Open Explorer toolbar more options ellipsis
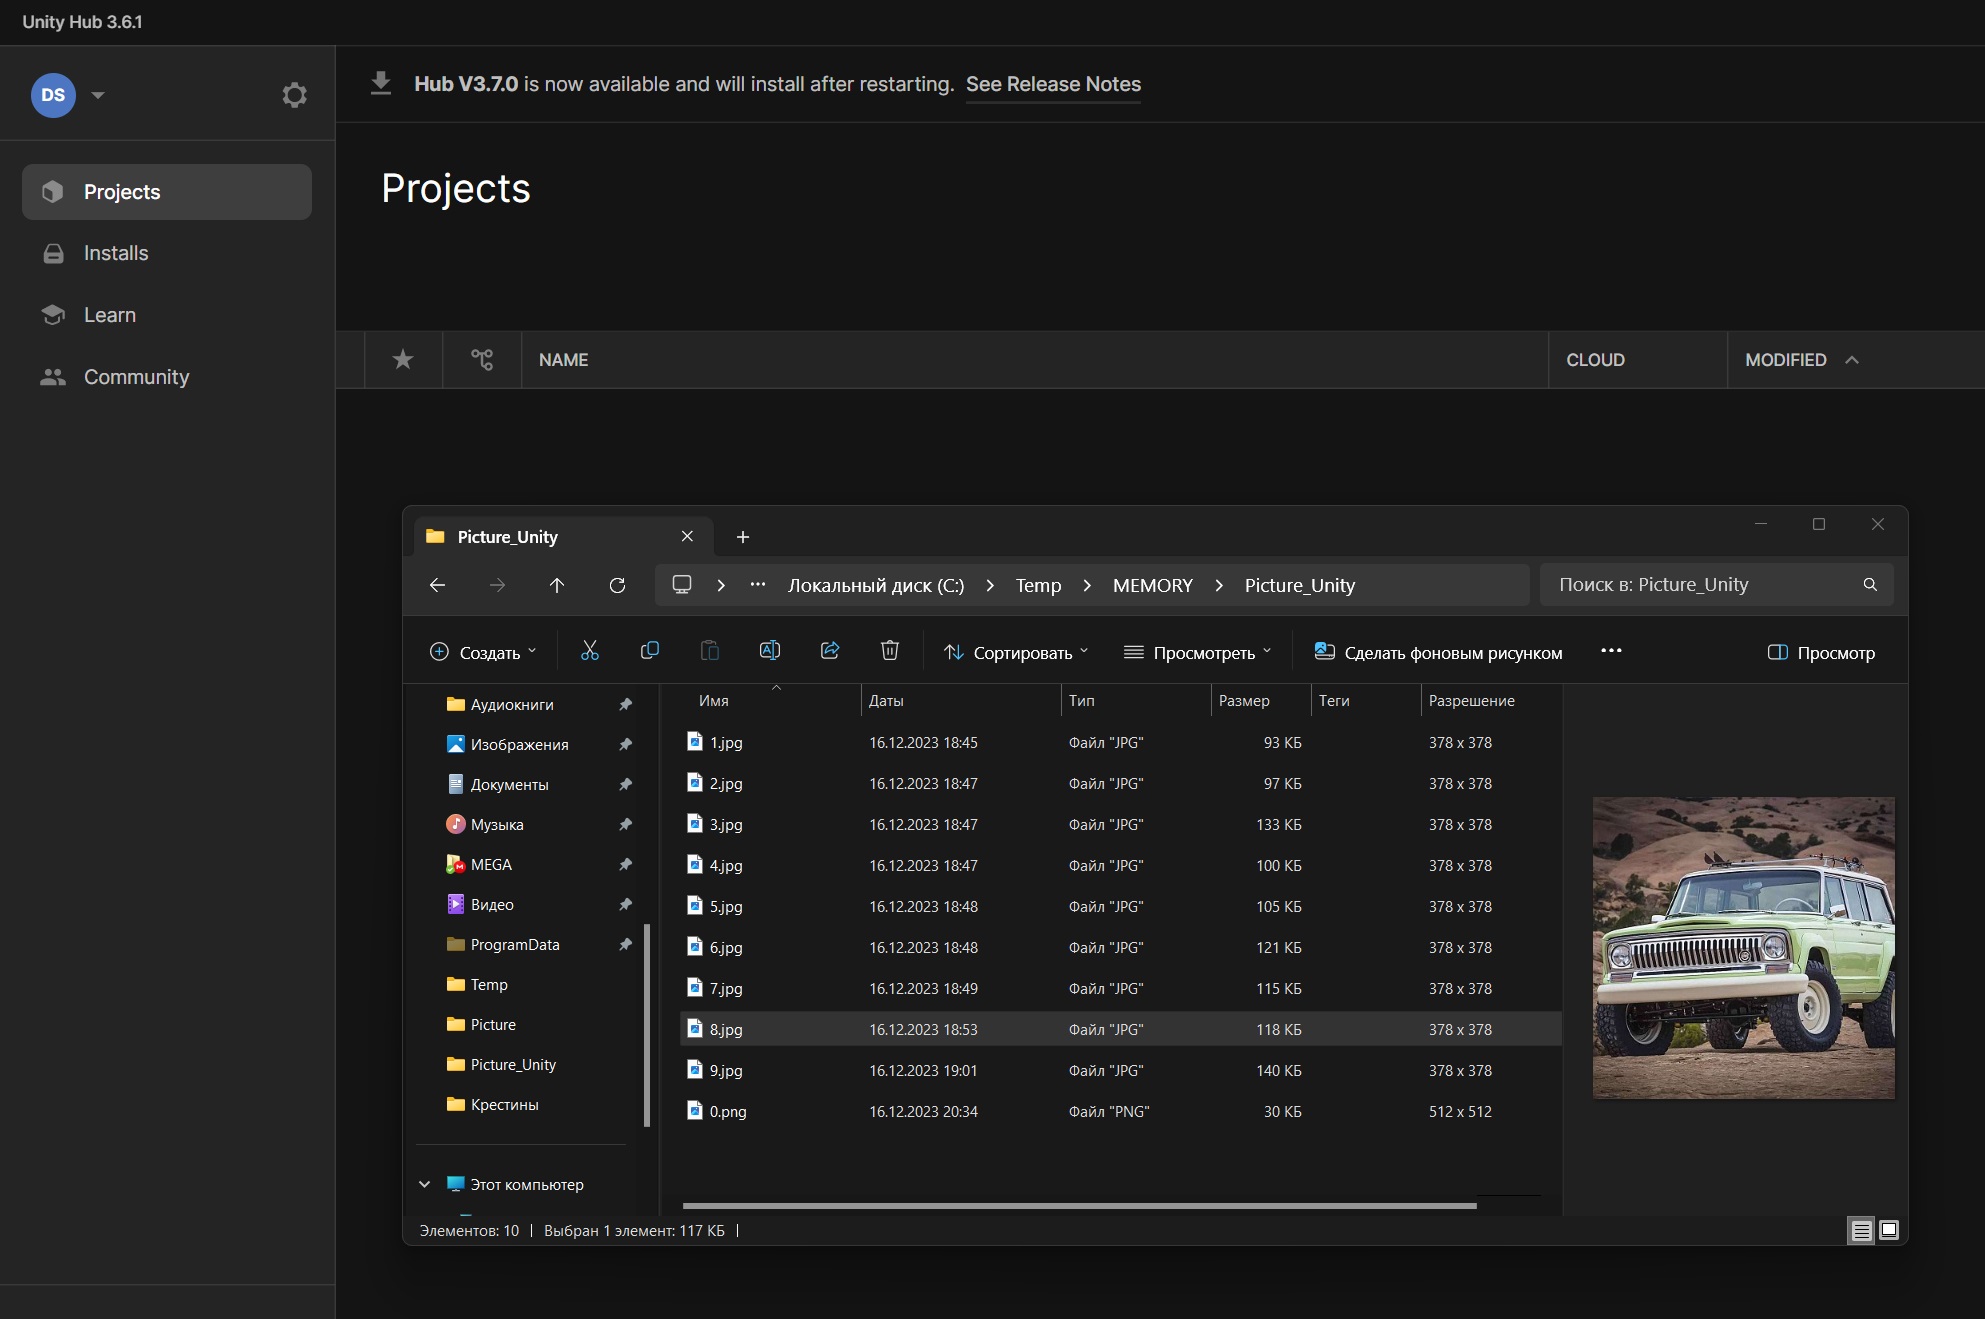 [1611, 651]
